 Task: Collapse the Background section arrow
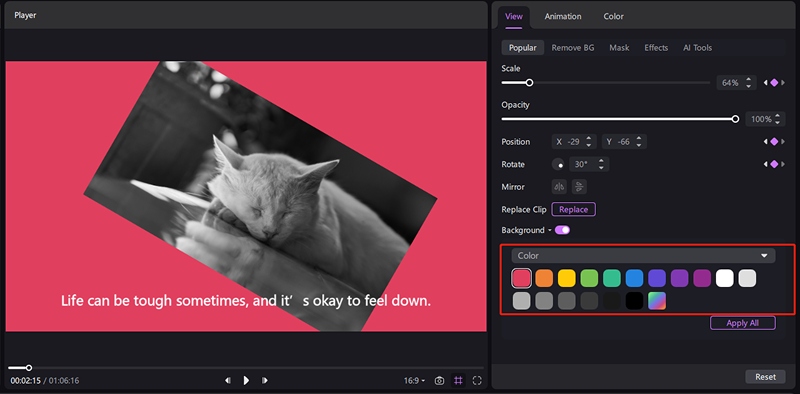pos(549,231)
